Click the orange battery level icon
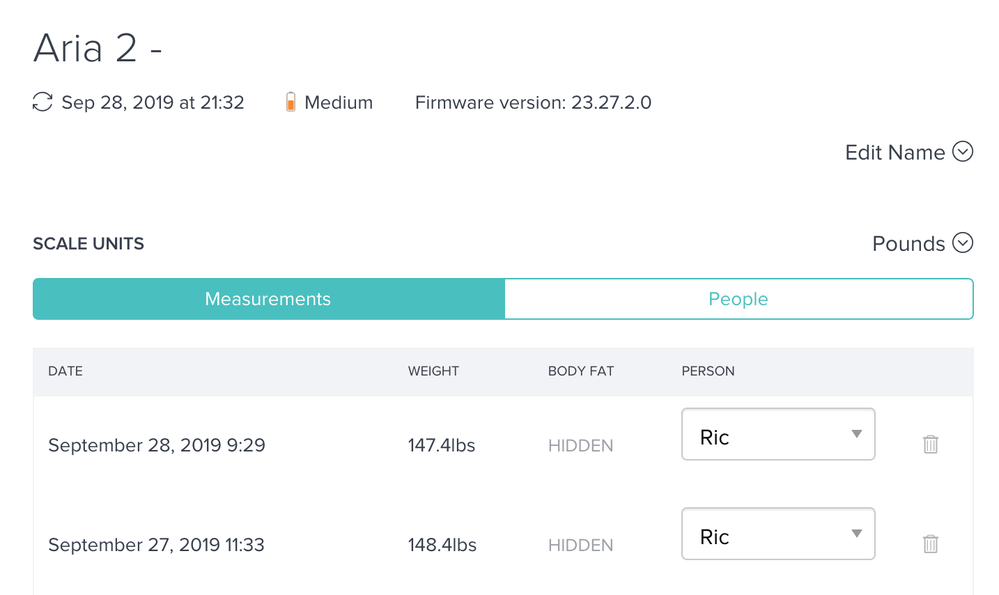The width and height of the screenshot is (999, 595). point(290,102)
